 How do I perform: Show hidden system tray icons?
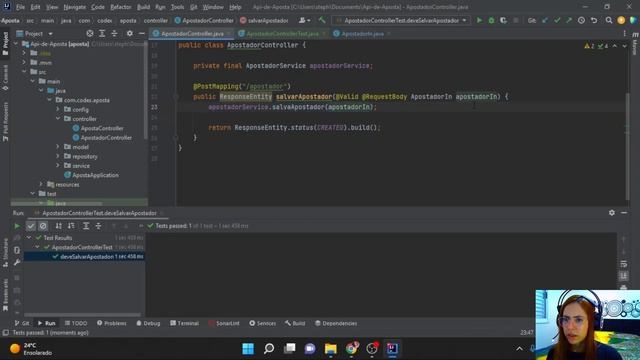point(519,349)
